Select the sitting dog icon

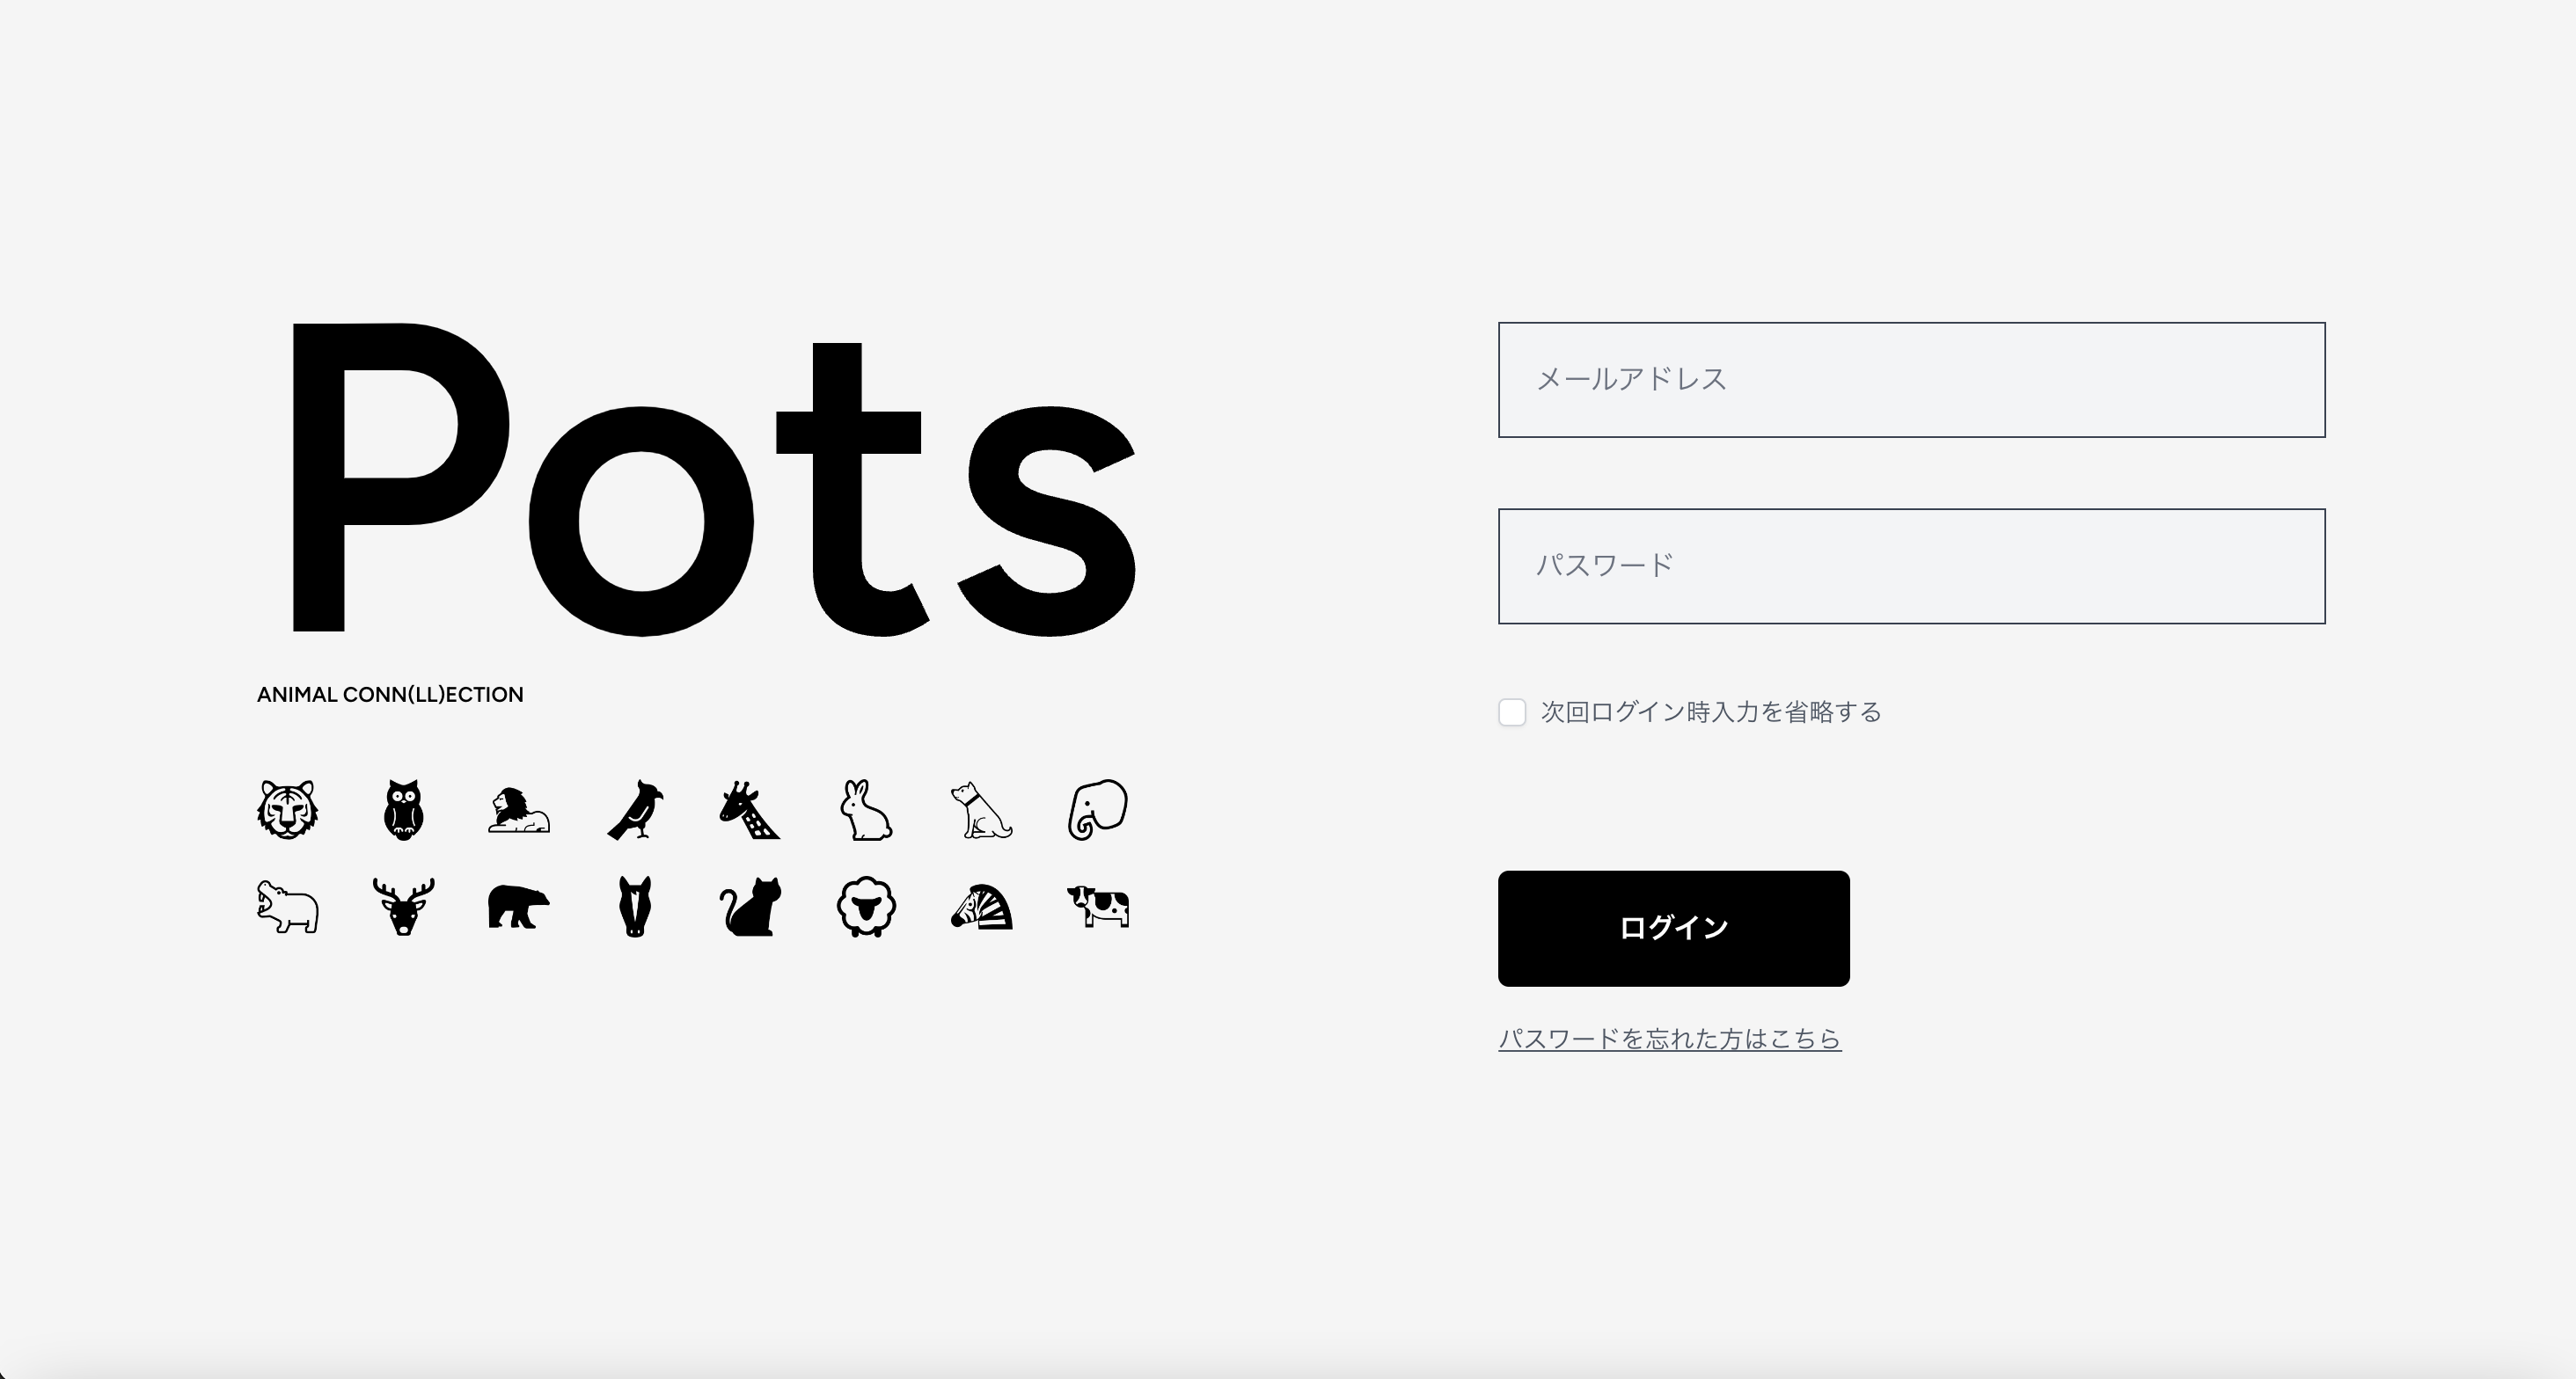coord(981,810)
